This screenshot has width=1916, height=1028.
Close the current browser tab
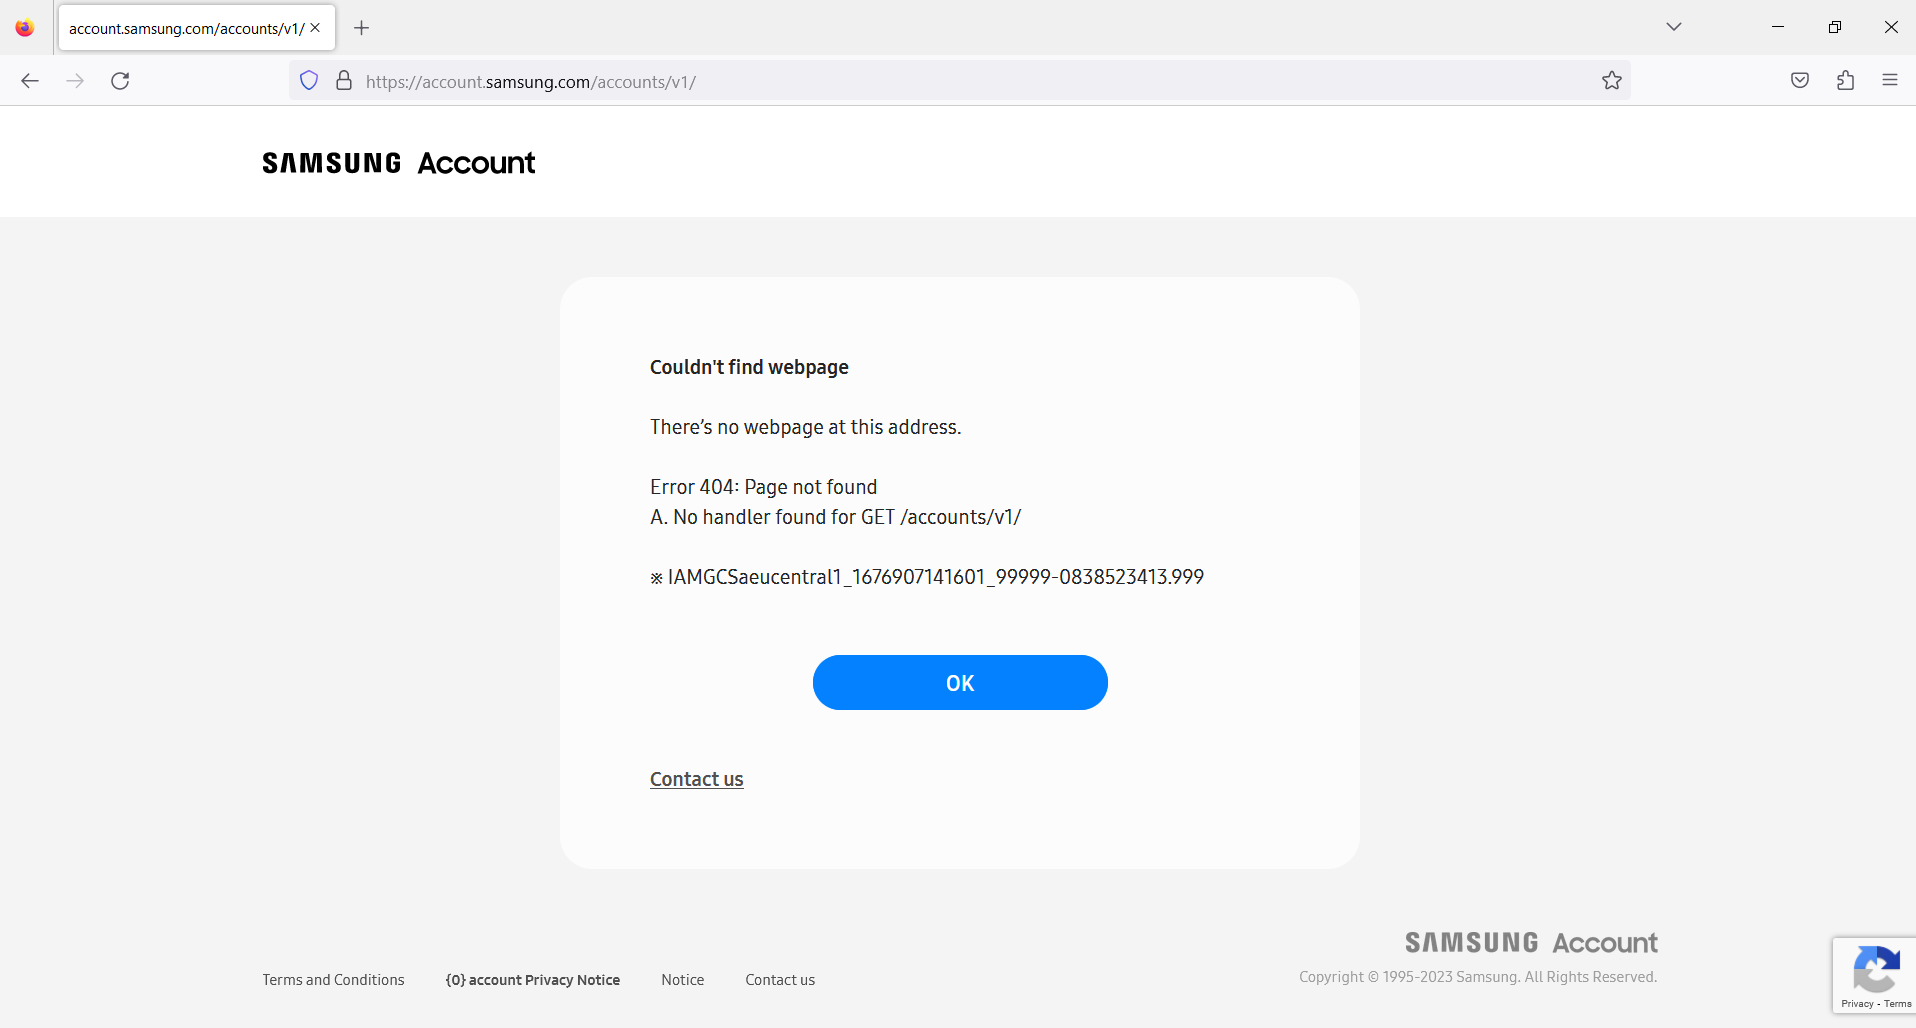click(x=316, y=27)
